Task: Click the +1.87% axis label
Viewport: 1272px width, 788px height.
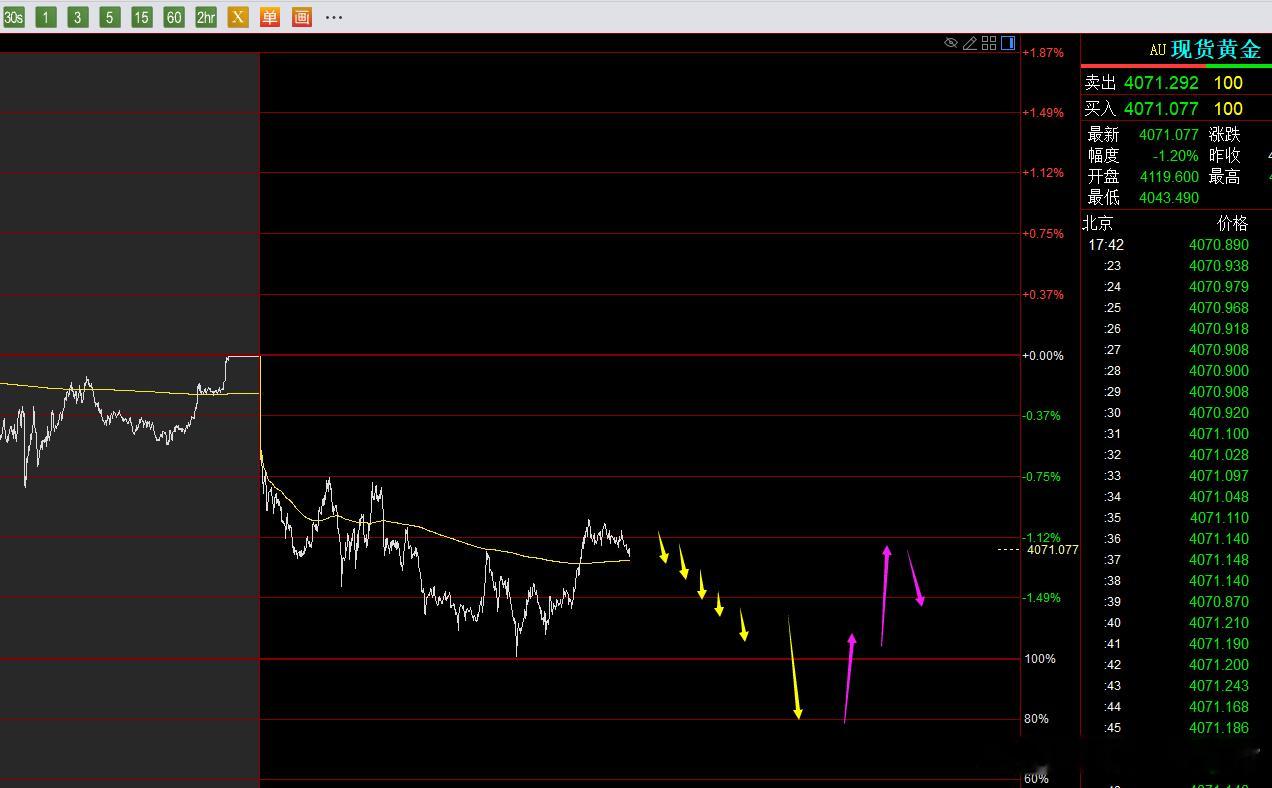Action: point(1043,53)
